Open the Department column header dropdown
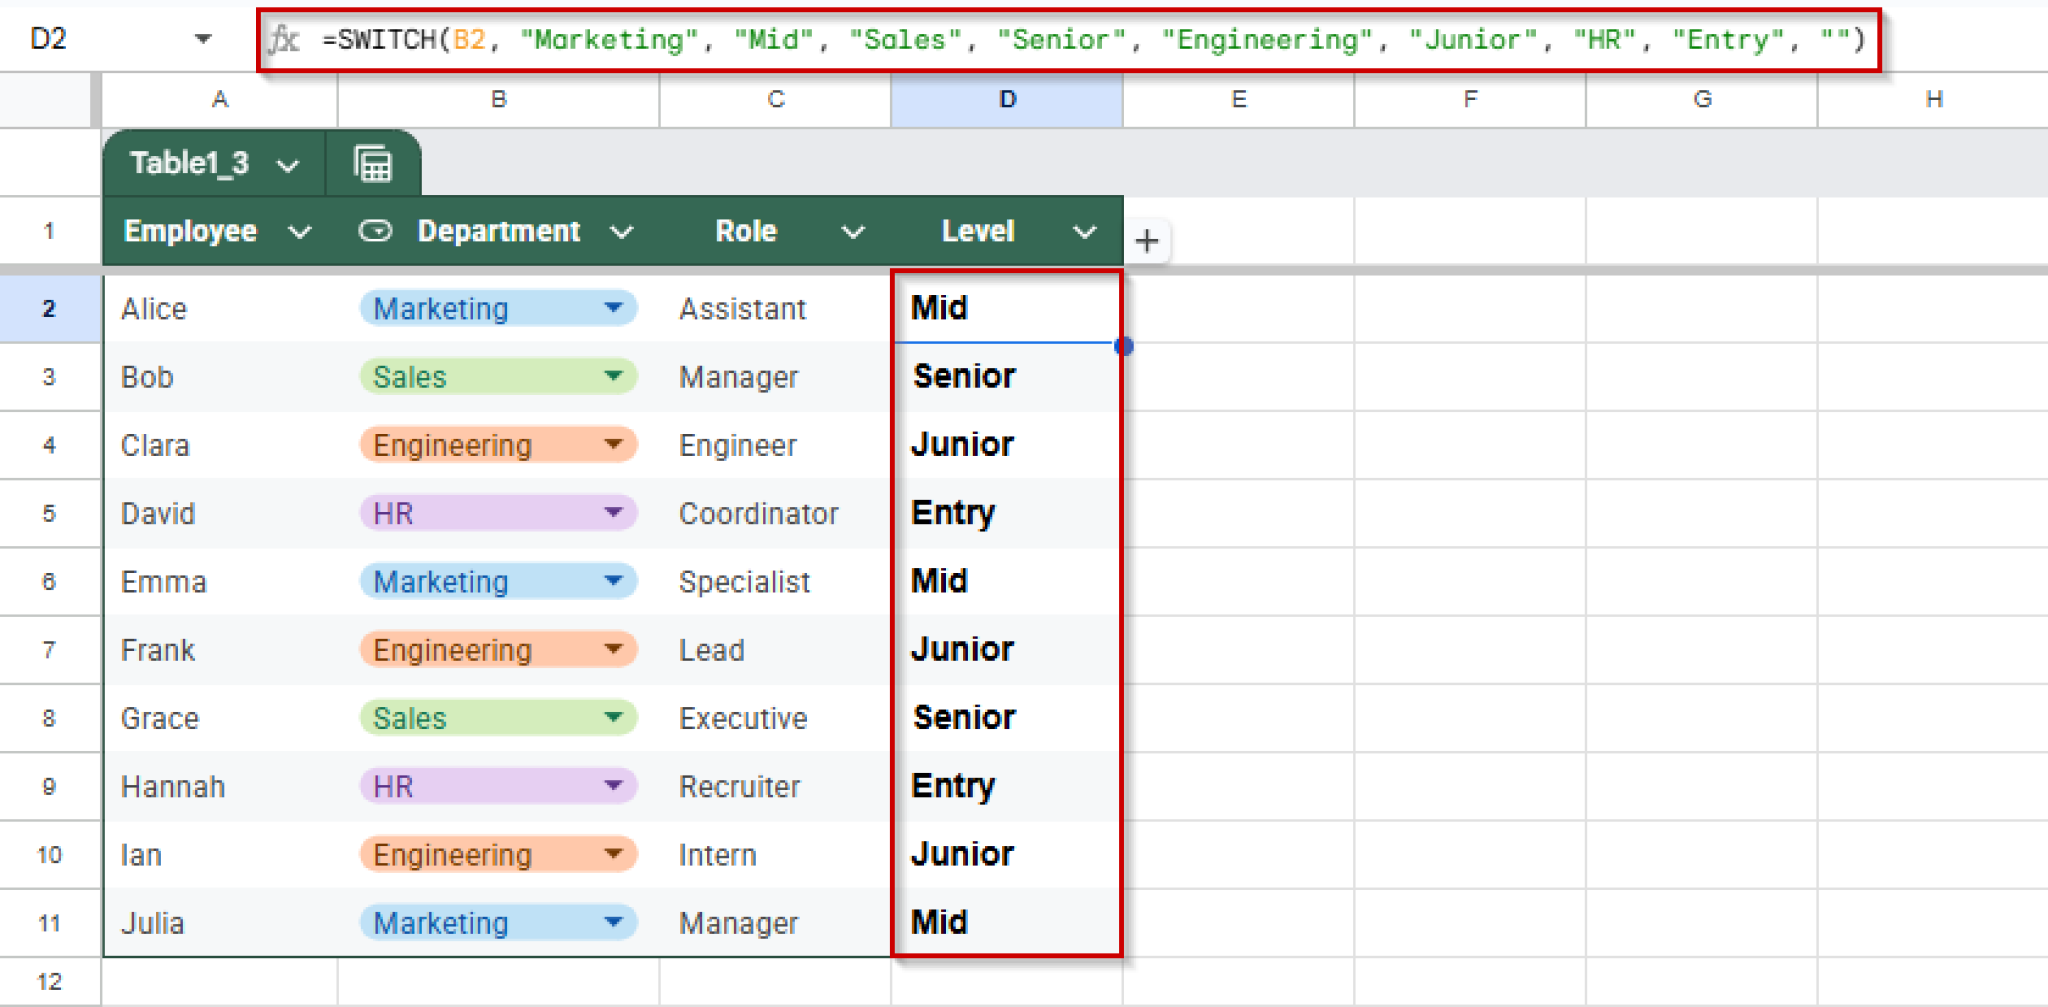The image size is (2048, 1007). coord(622,230)
